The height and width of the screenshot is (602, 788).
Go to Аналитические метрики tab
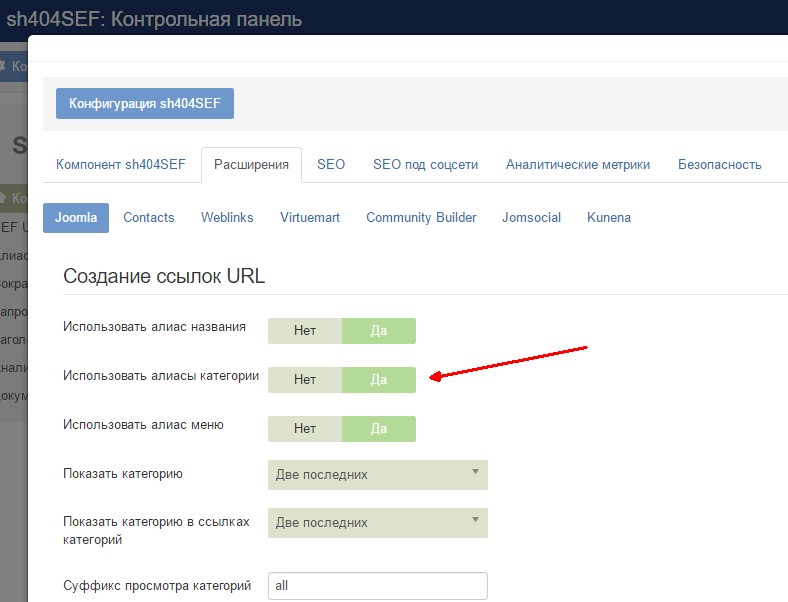(x=578, y=165)
